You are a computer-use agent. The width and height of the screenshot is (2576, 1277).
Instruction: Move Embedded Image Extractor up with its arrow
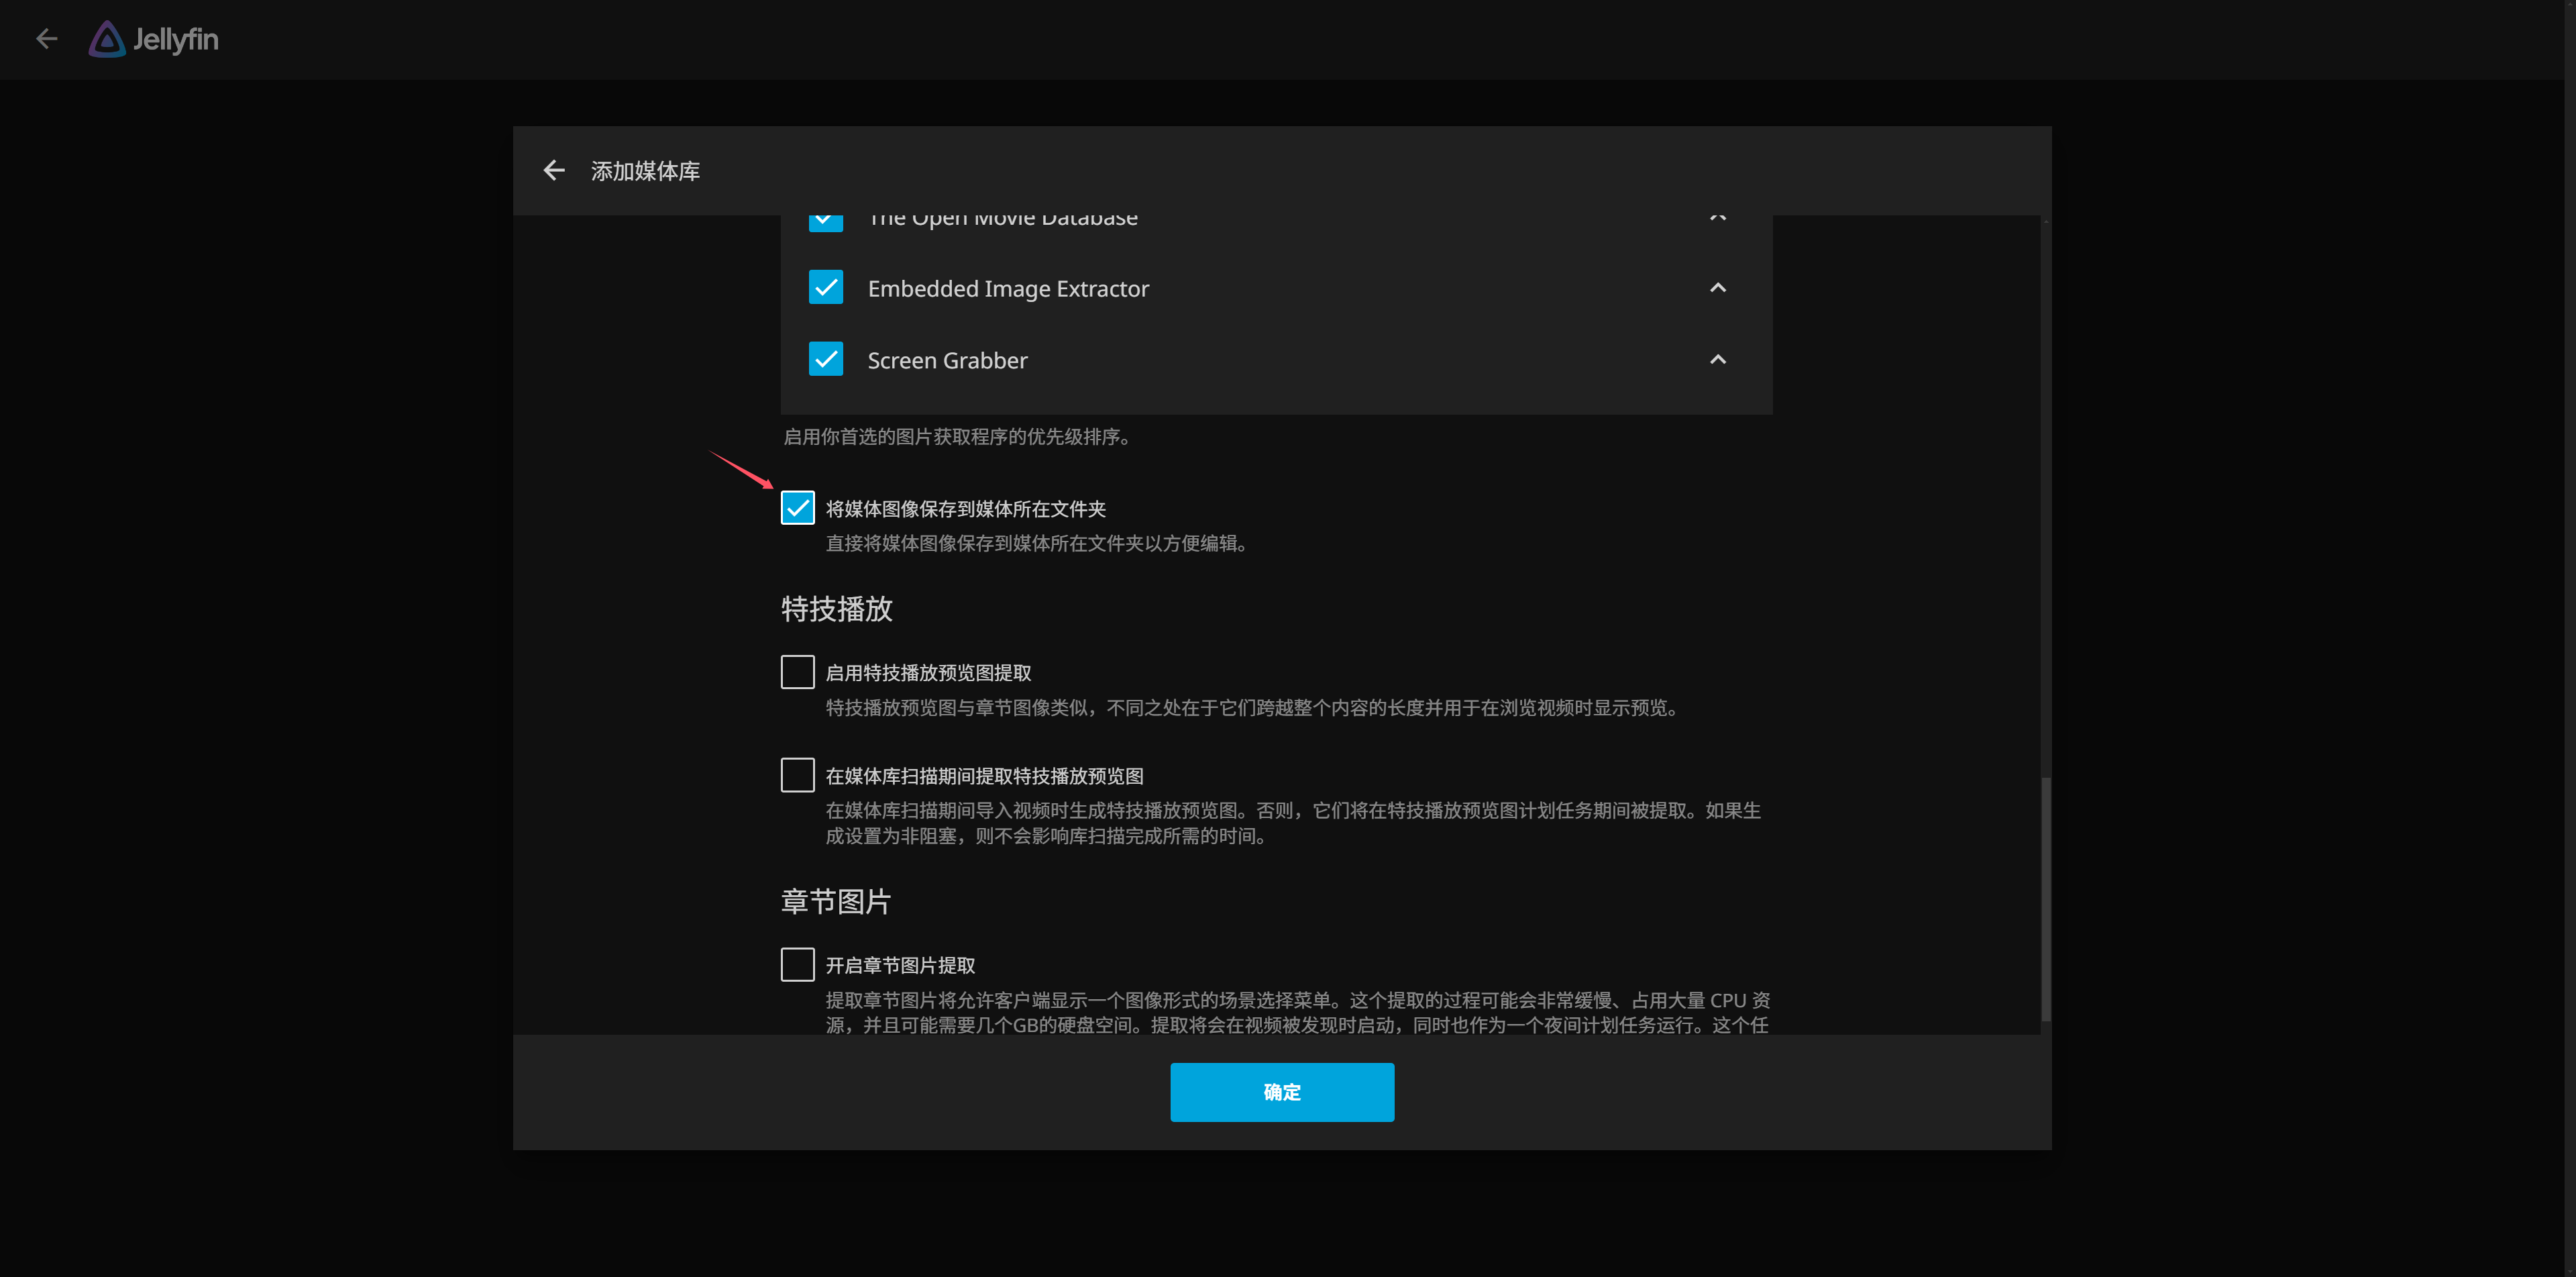1717,288
